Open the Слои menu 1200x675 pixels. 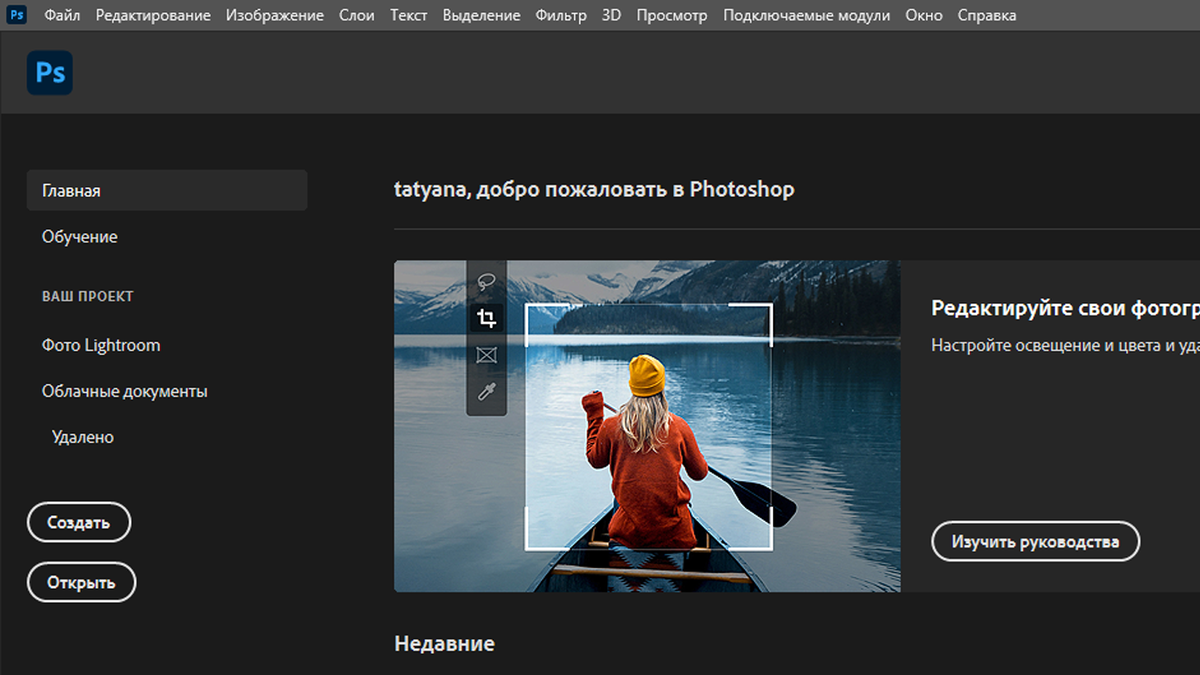tap(357, 15)
